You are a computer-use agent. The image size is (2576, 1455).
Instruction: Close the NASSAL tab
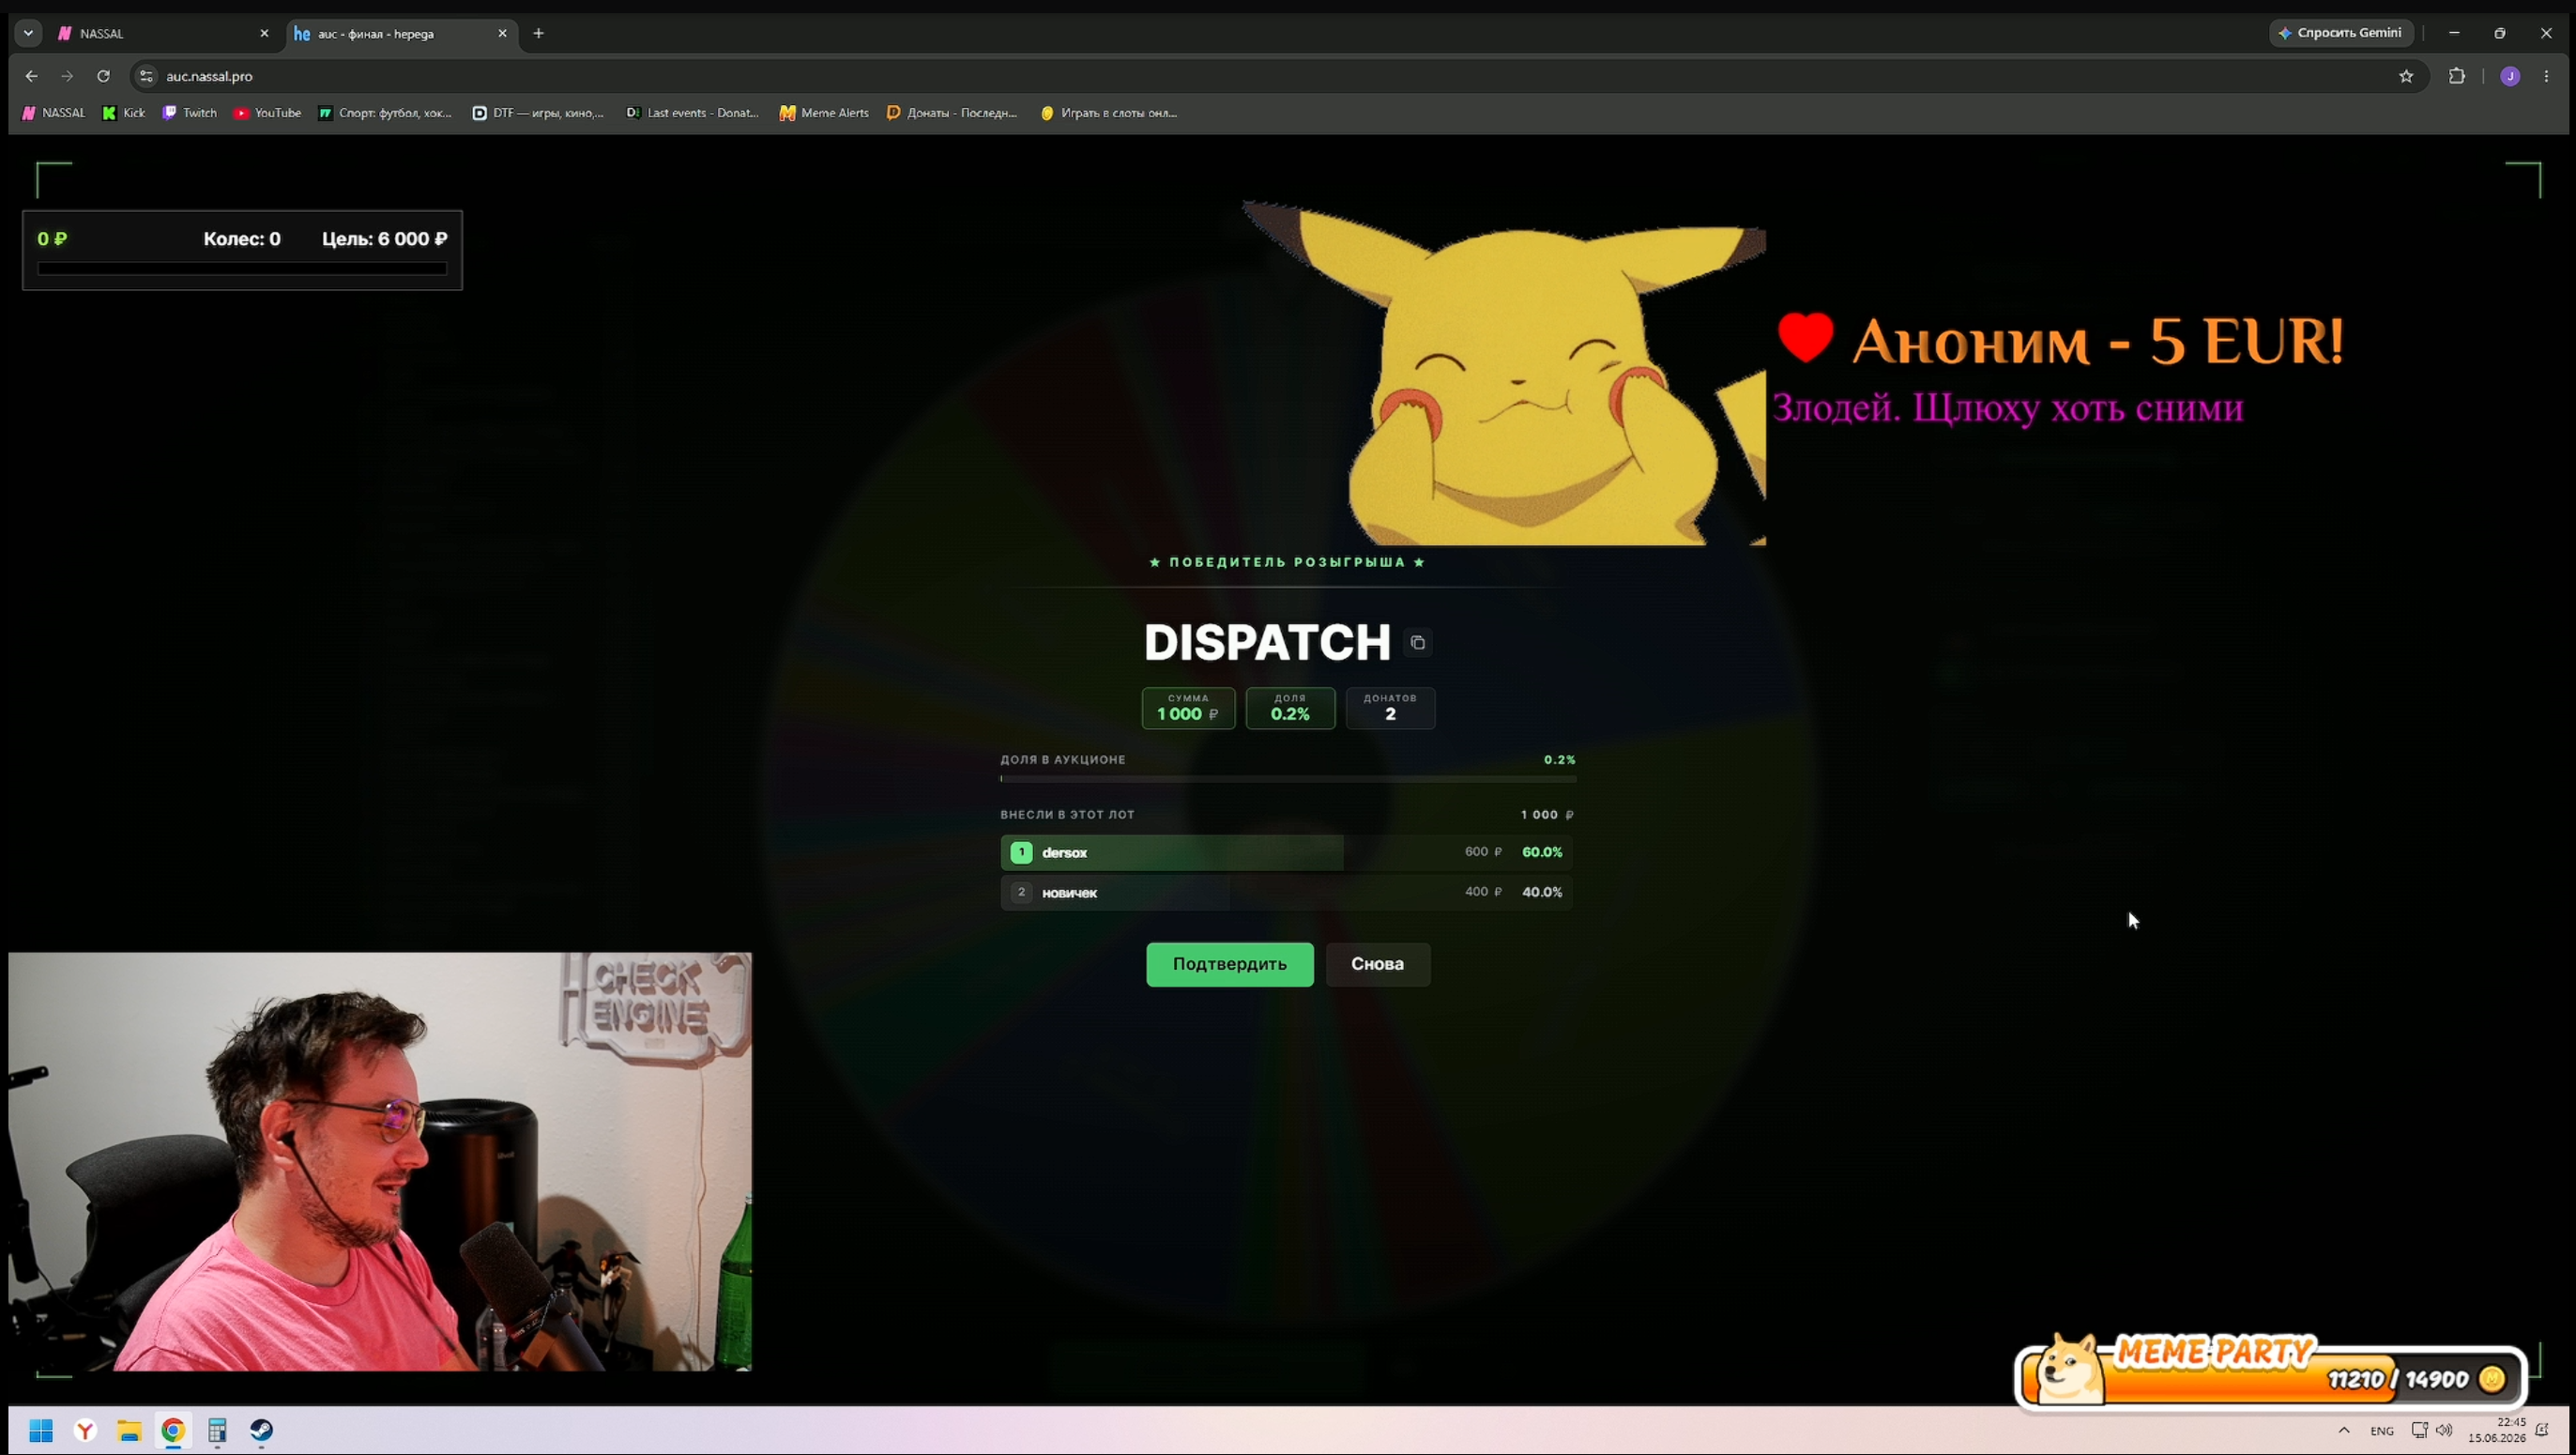click(x=264, y=33)
